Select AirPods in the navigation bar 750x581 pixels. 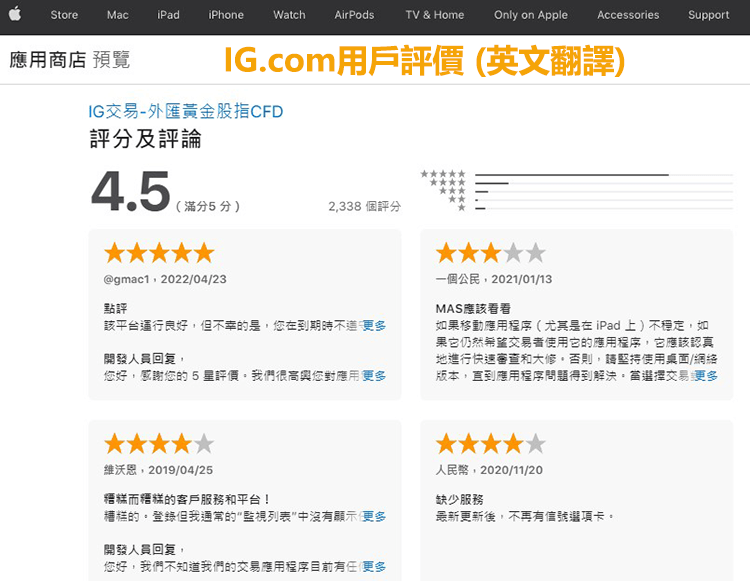coord(354,15)
